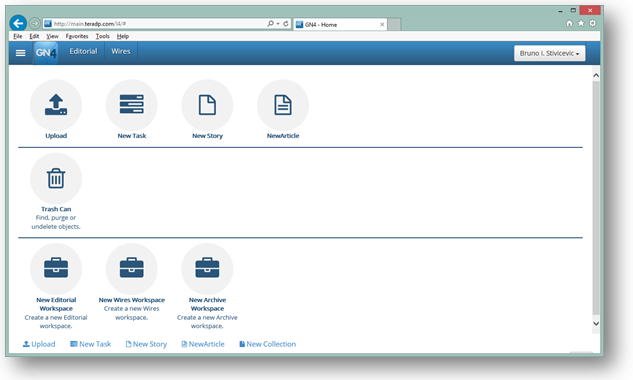Click the New Archive Workspace title
The height and width of the screenshot is (380, 633).
point(207,304)
